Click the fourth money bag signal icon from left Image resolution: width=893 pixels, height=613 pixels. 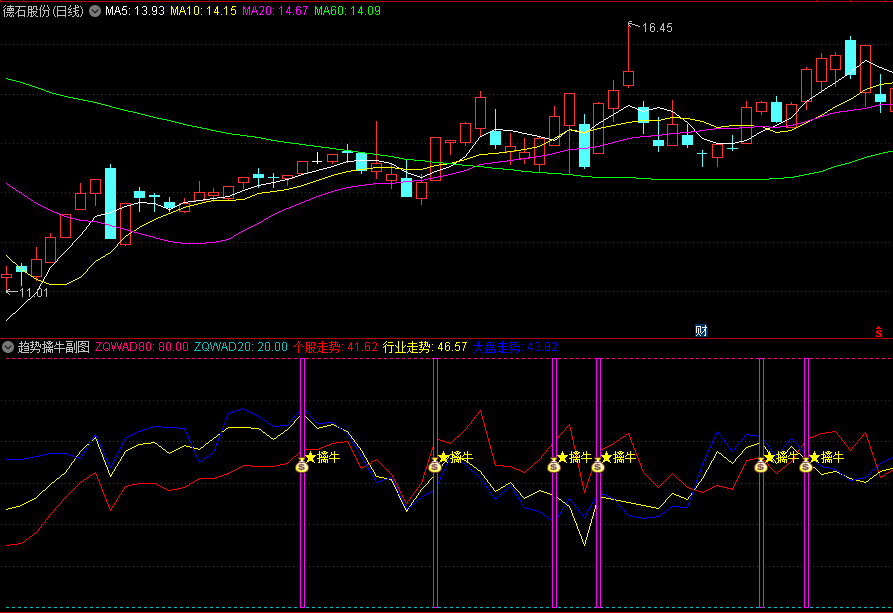[597, 466]
